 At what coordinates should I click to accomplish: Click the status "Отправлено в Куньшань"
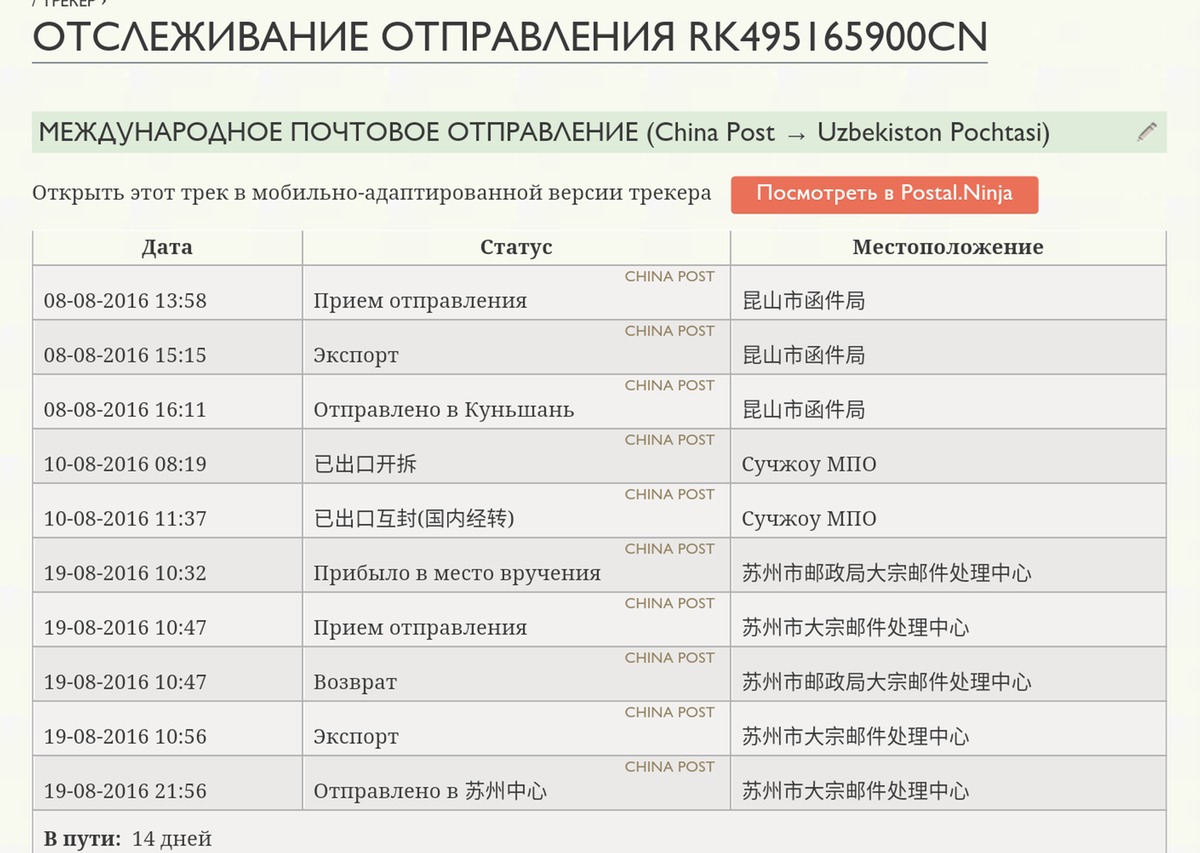click(444, 410)
